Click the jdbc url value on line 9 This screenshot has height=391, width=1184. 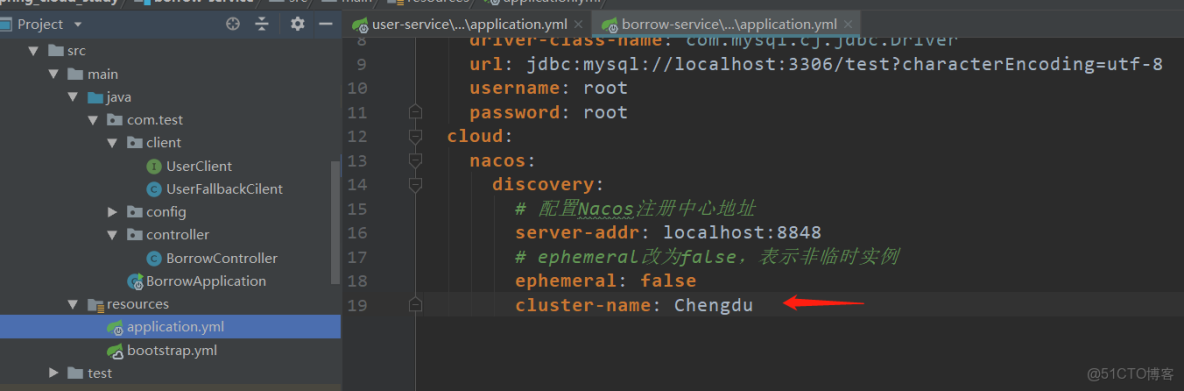click(x=844, y=64)
